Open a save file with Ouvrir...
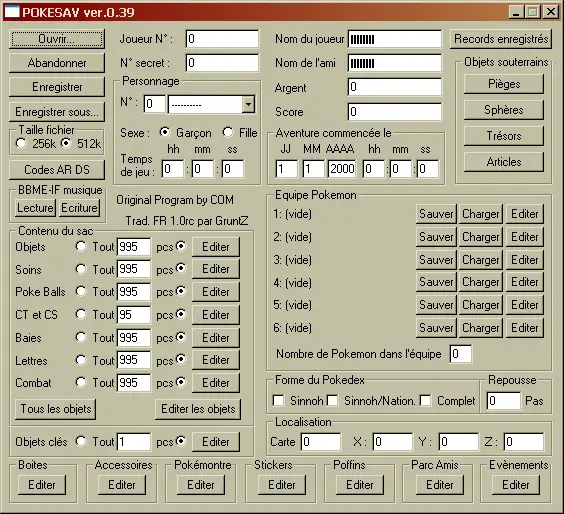This screenshot has width=564, height=514. (x=57, y=39)
